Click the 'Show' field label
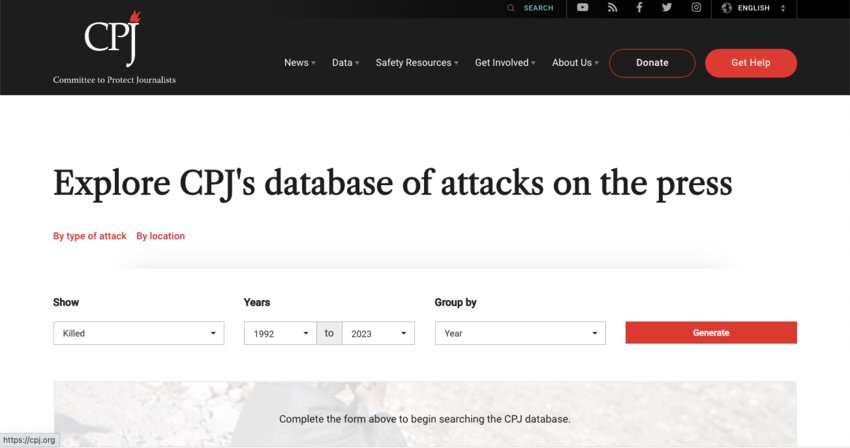Screen dimensions: 850x448 coord(66,303)
